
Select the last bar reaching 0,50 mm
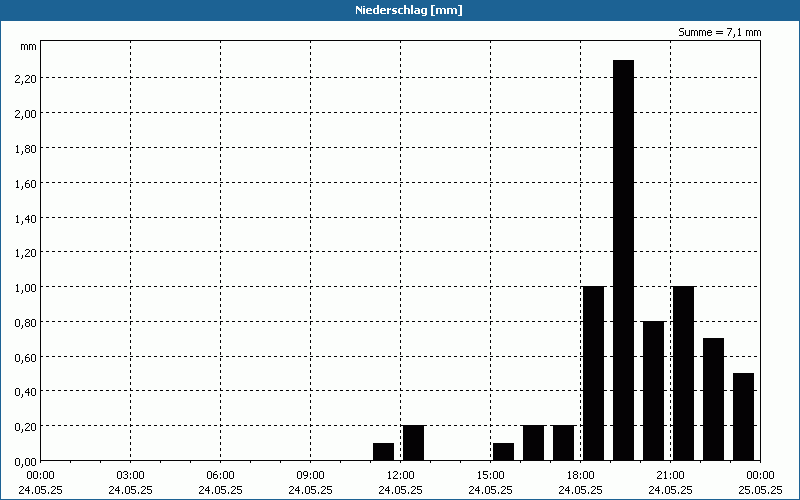pos(743,417)
